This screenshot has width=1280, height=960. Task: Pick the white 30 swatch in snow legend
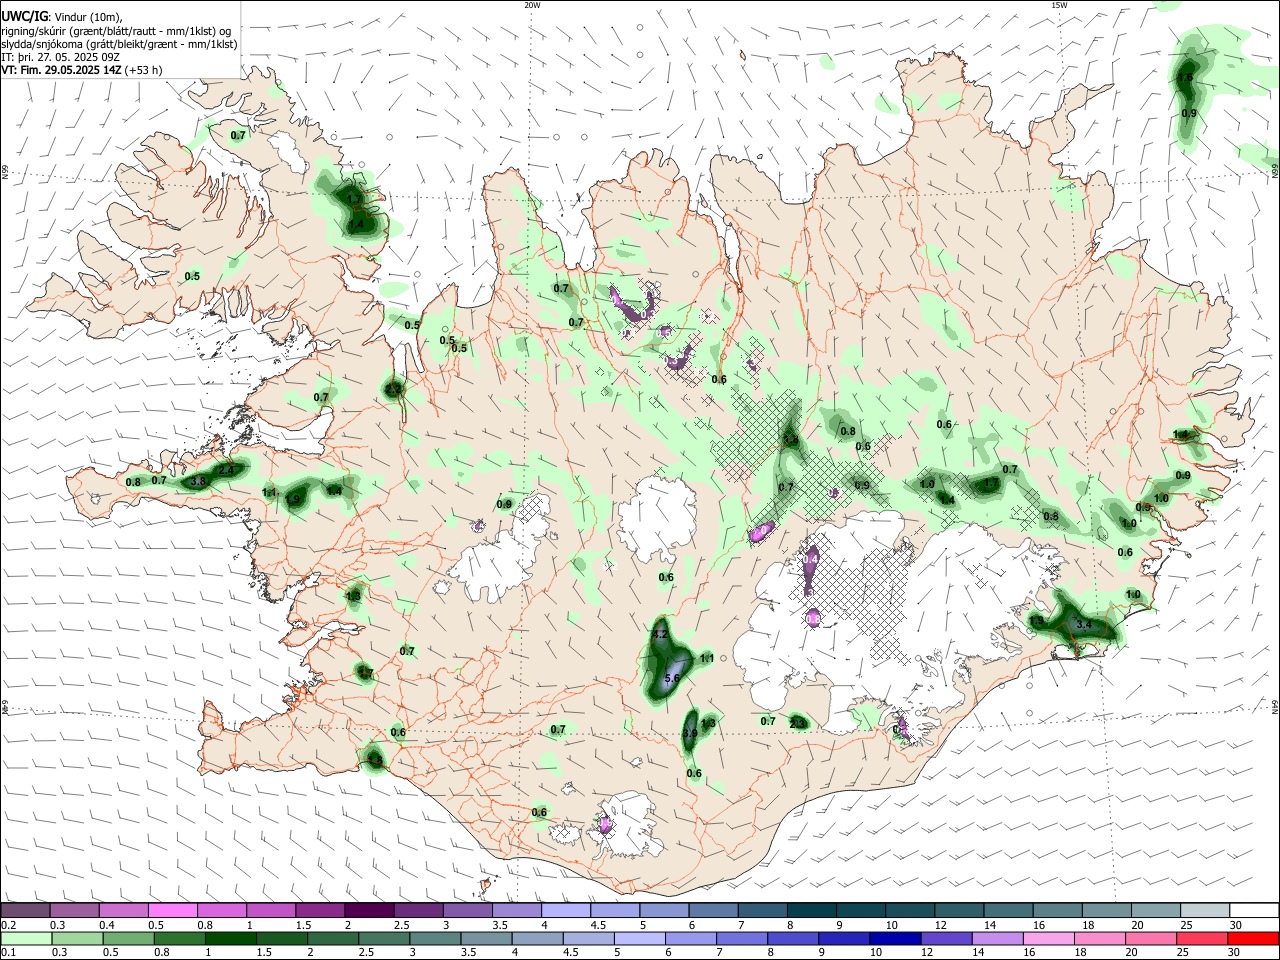coord(1254,911)
